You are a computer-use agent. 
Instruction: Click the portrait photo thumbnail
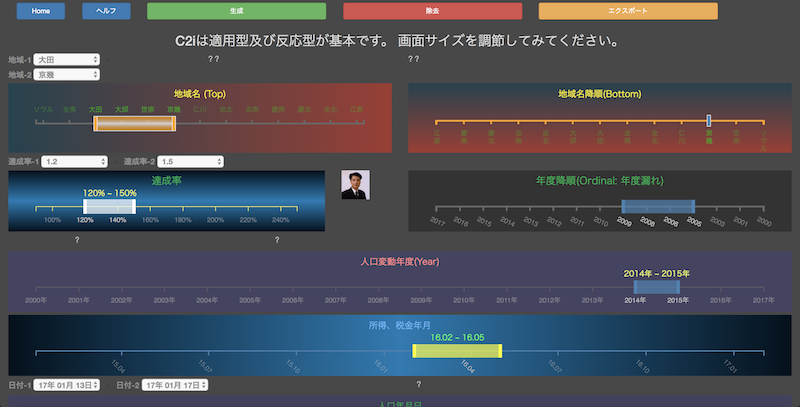tap(355, 185)
